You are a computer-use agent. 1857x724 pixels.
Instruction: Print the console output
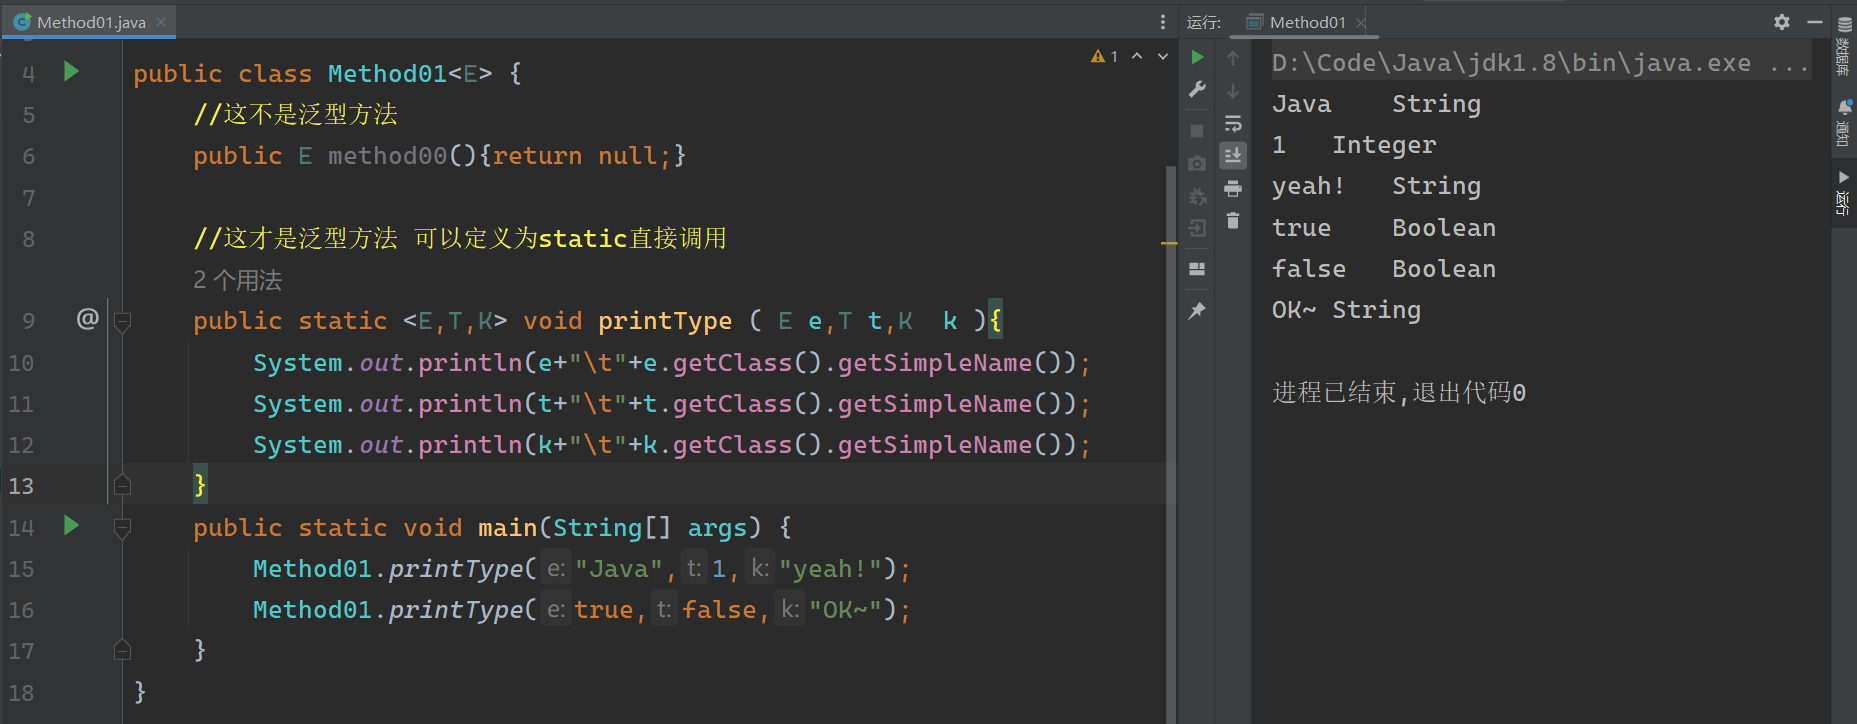(1233, 188)
